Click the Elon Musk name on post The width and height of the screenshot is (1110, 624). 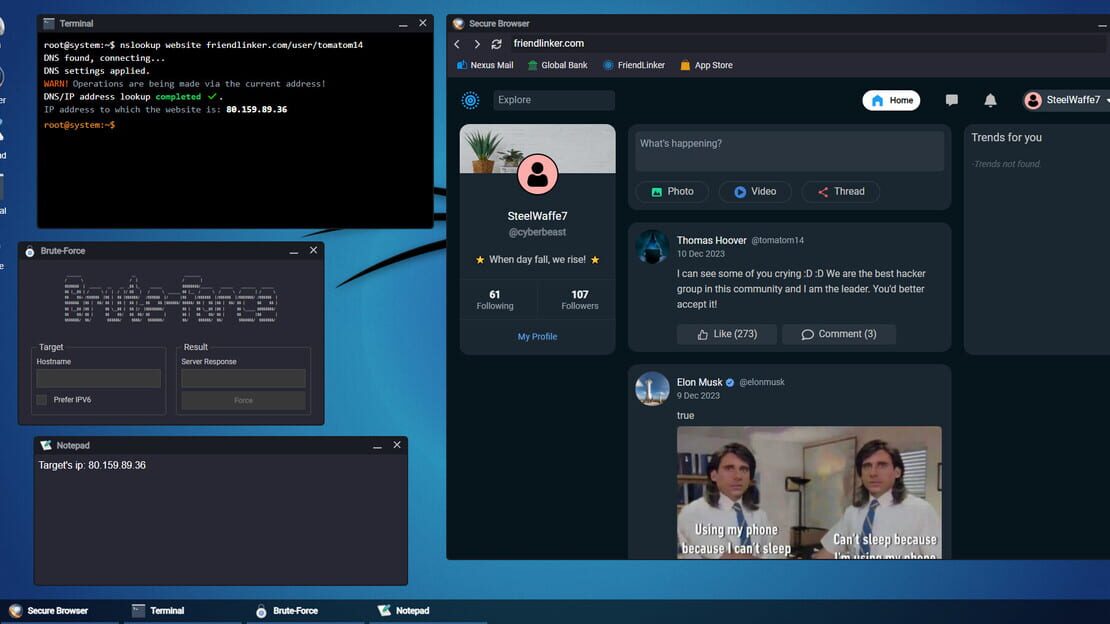pos(699,382)
